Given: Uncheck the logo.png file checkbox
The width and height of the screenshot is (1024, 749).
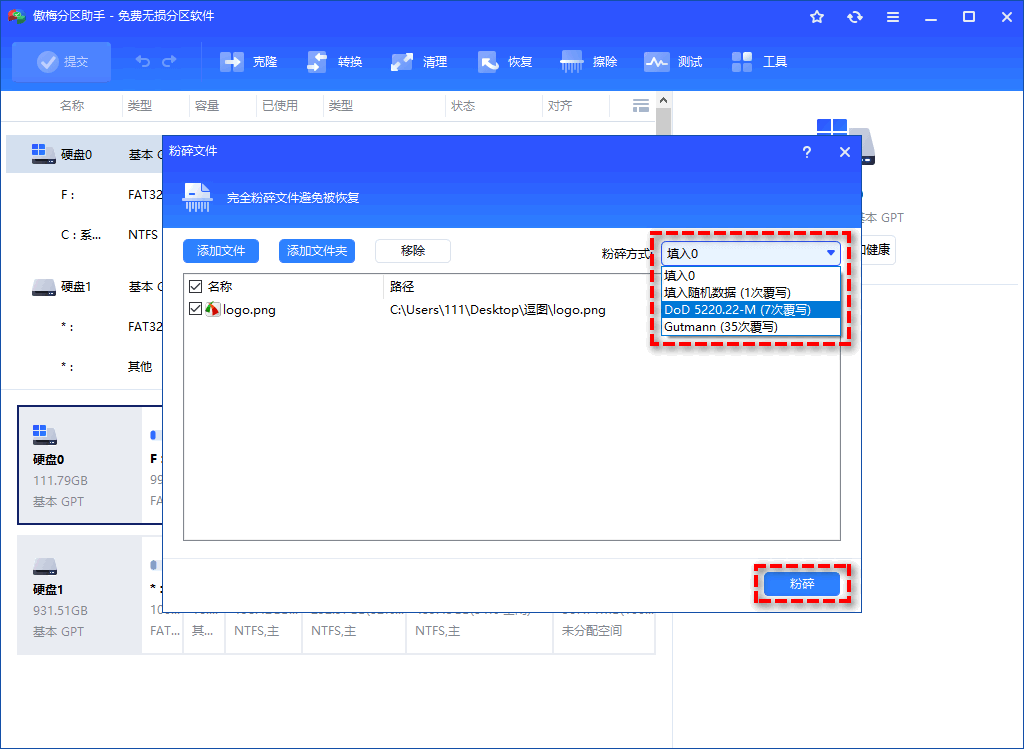Looking at the screenshot, I should 196,310.
